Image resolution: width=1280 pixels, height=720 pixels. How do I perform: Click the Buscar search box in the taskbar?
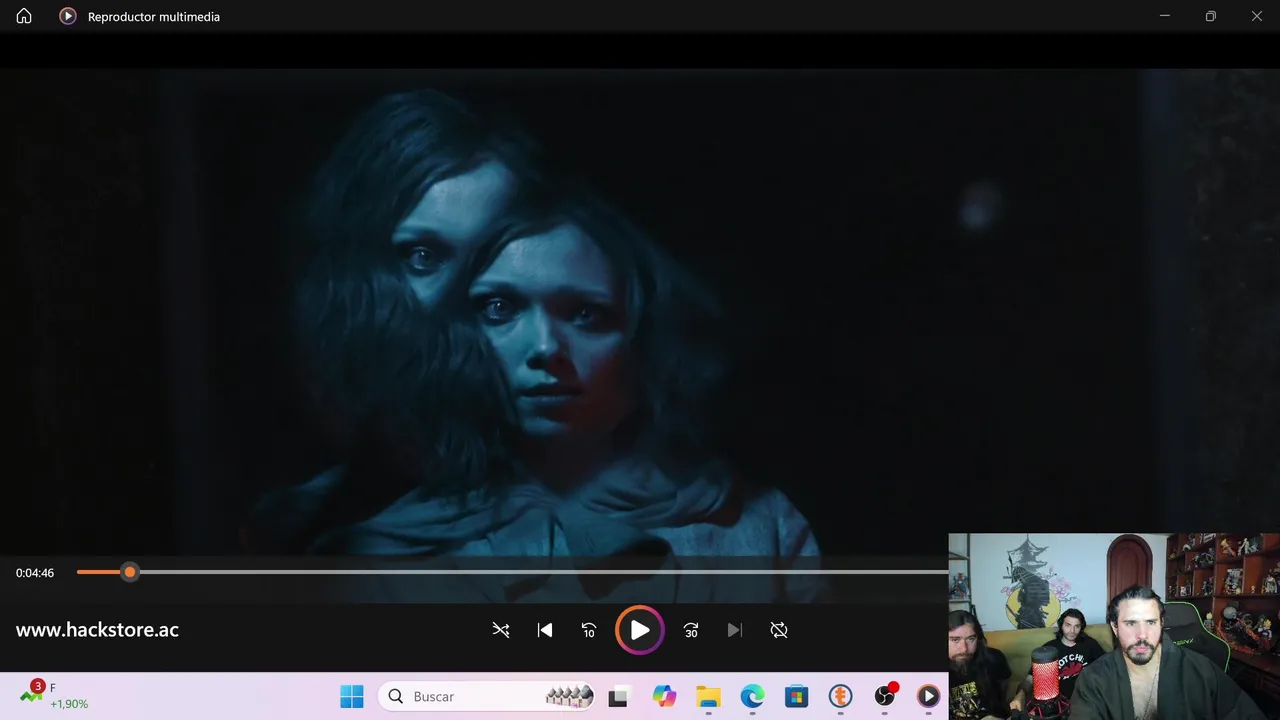(487, 697)
